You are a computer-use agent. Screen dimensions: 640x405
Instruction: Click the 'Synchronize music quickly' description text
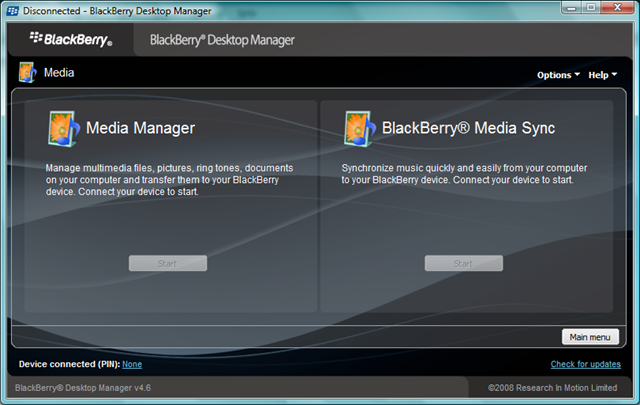[x=464, y=174]
